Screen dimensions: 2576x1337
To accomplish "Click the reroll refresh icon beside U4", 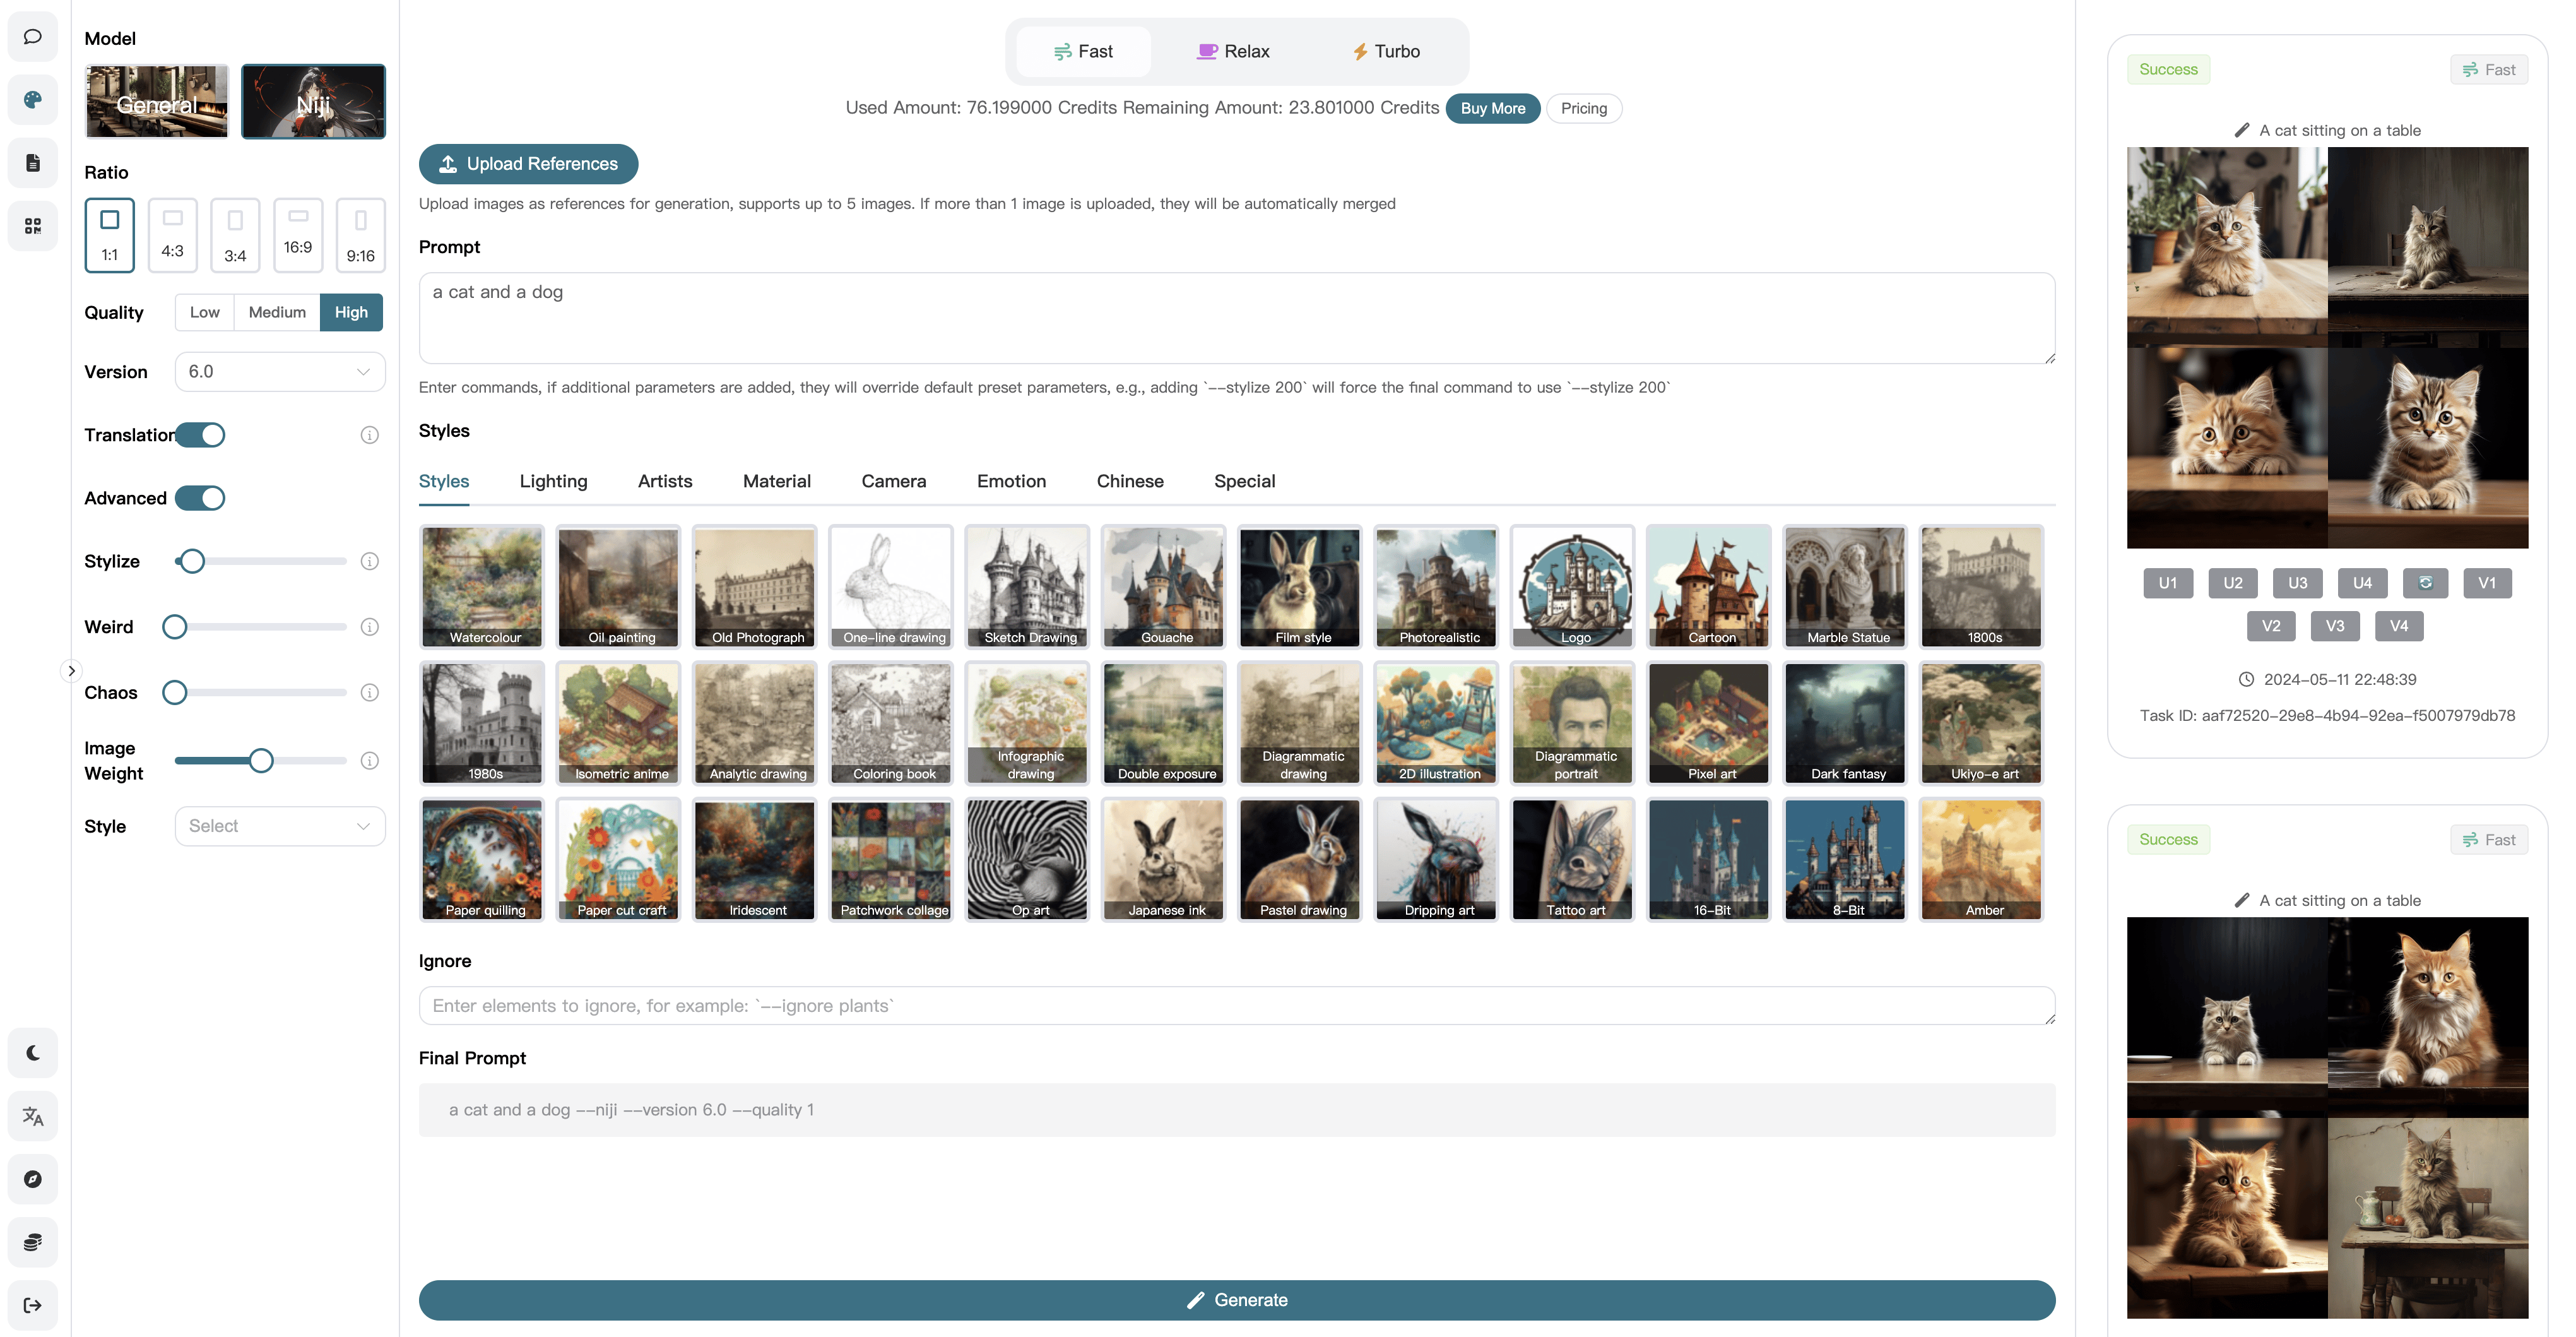I will [x=2425, y=583].
